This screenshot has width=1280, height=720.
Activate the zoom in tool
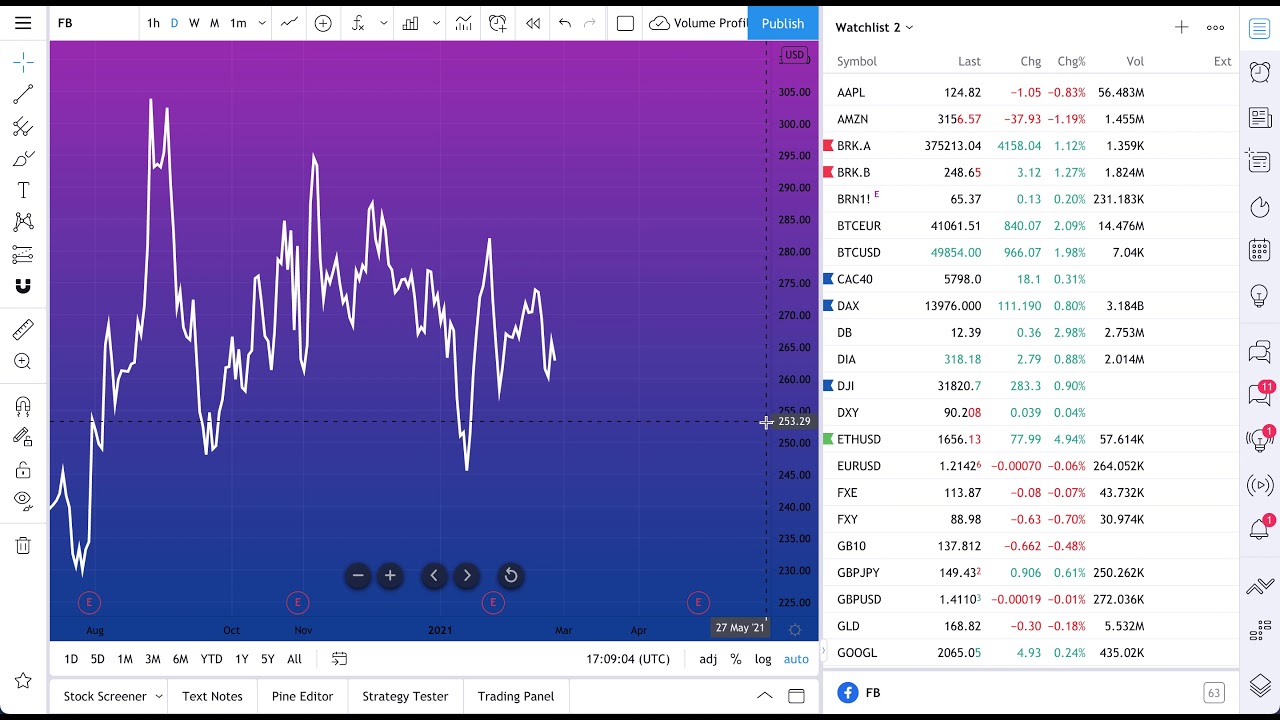point(23,362)
